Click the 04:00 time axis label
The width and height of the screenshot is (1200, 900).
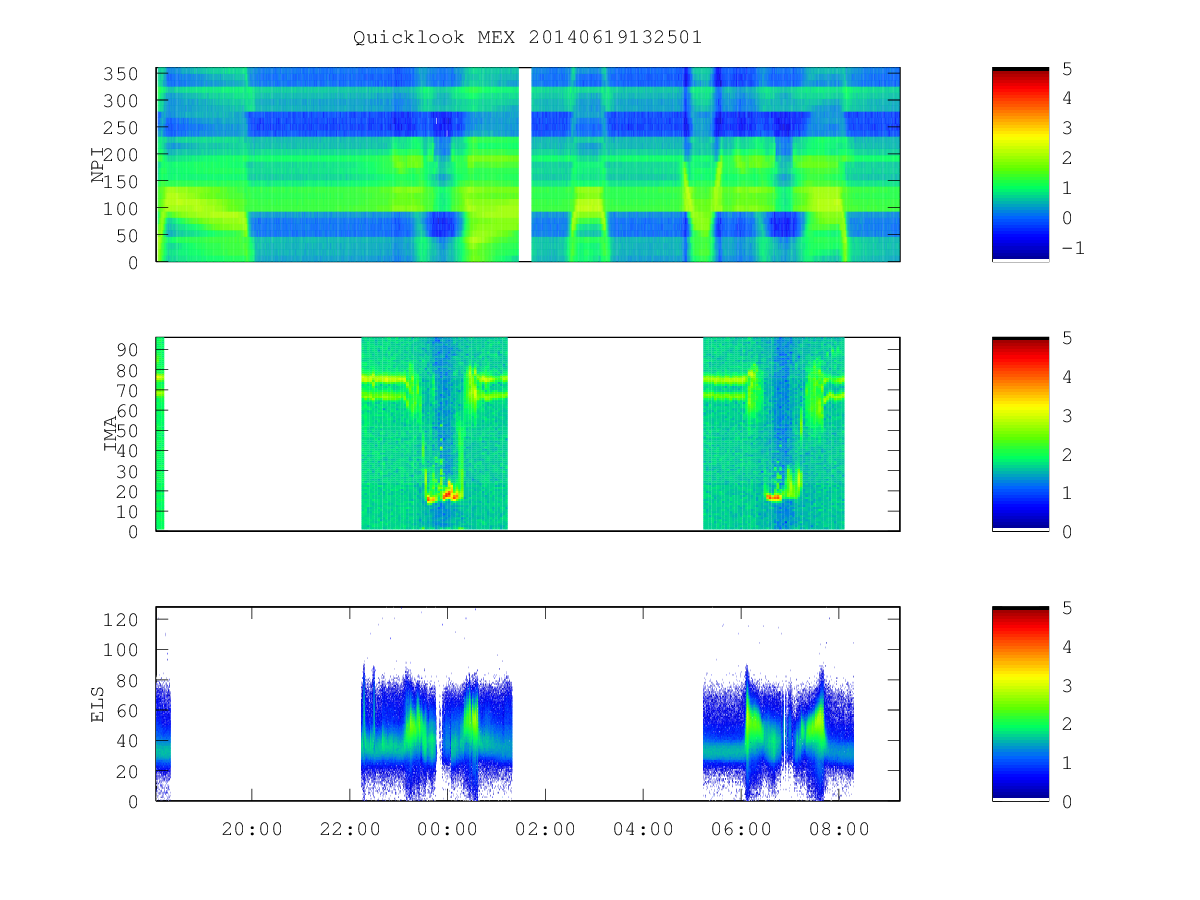pyautogui.click(x=643, y=828)
